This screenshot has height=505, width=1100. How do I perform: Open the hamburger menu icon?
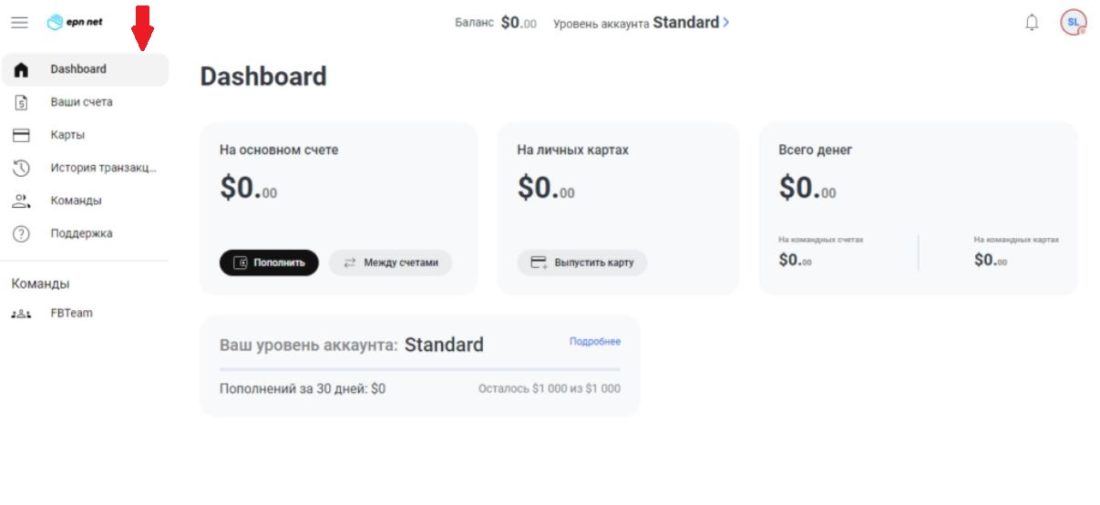click(x=20, y=22)
